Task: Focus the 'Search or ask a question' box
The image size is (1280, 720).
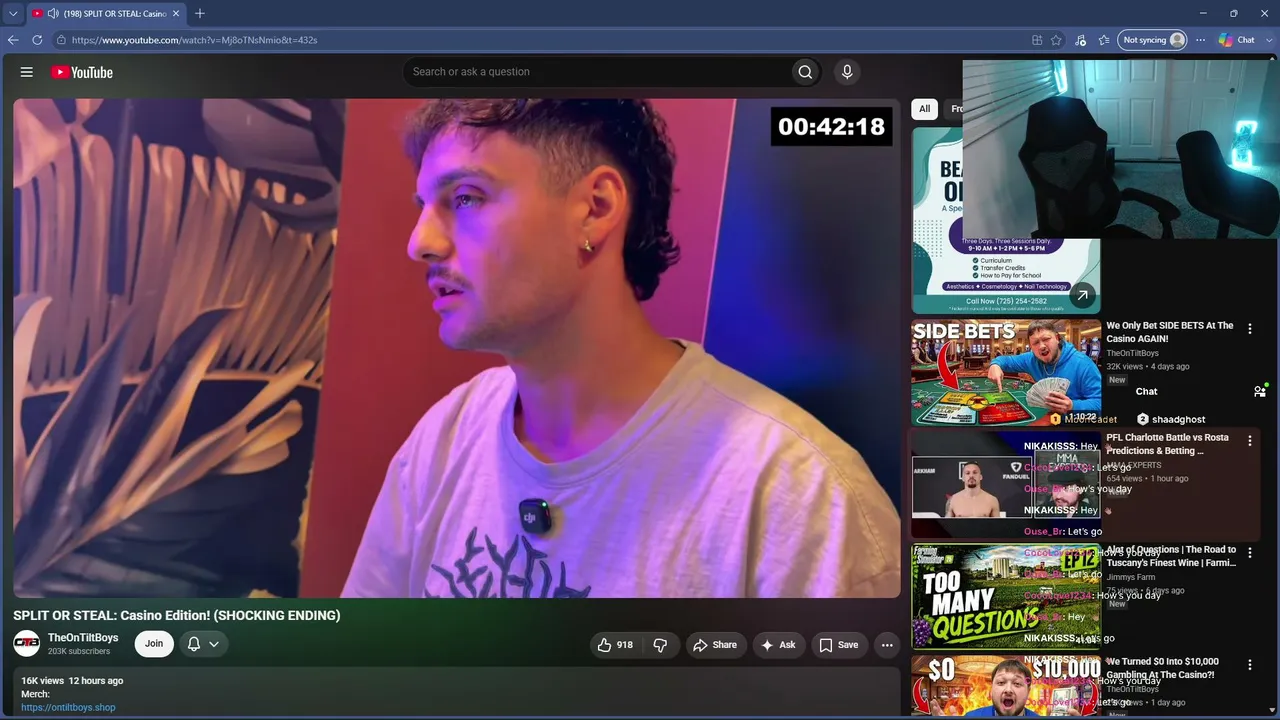Action: [x=596, y=72]
